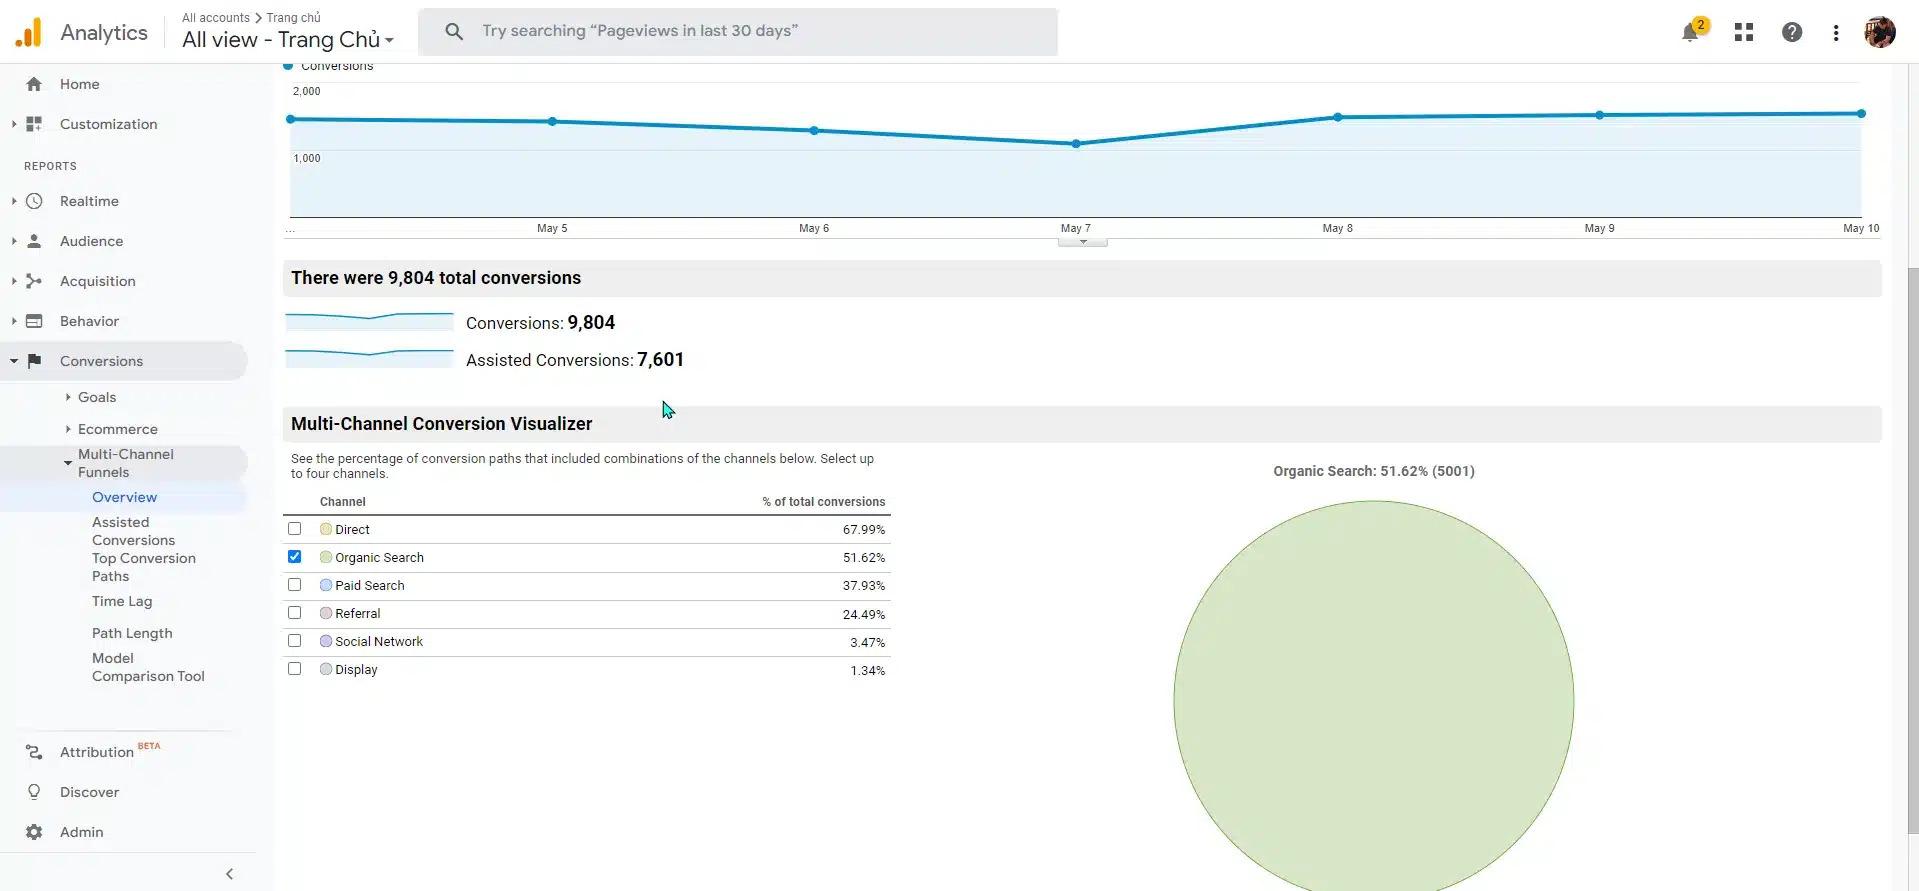This screenshot has width=1919, height=891.
Task: Open Admin gear settings
Action: (x=81, y=832)
